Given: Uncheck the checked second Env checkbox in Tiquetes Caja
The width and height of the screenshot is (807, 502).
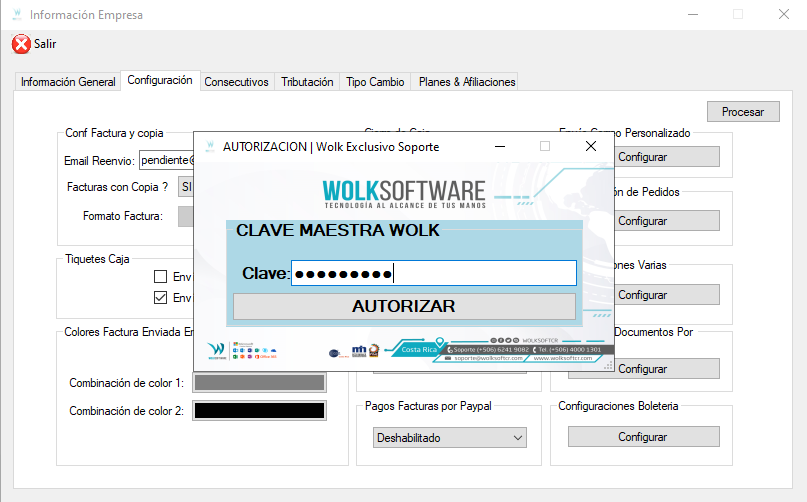Looking at the screenshot, I should pos(161,298).
